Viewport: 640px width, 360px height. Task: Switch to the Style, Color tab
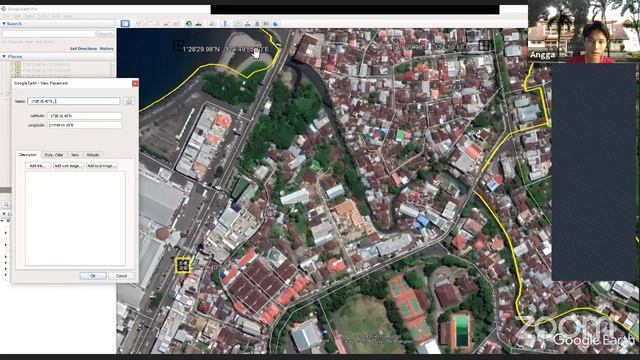point(54,155)
